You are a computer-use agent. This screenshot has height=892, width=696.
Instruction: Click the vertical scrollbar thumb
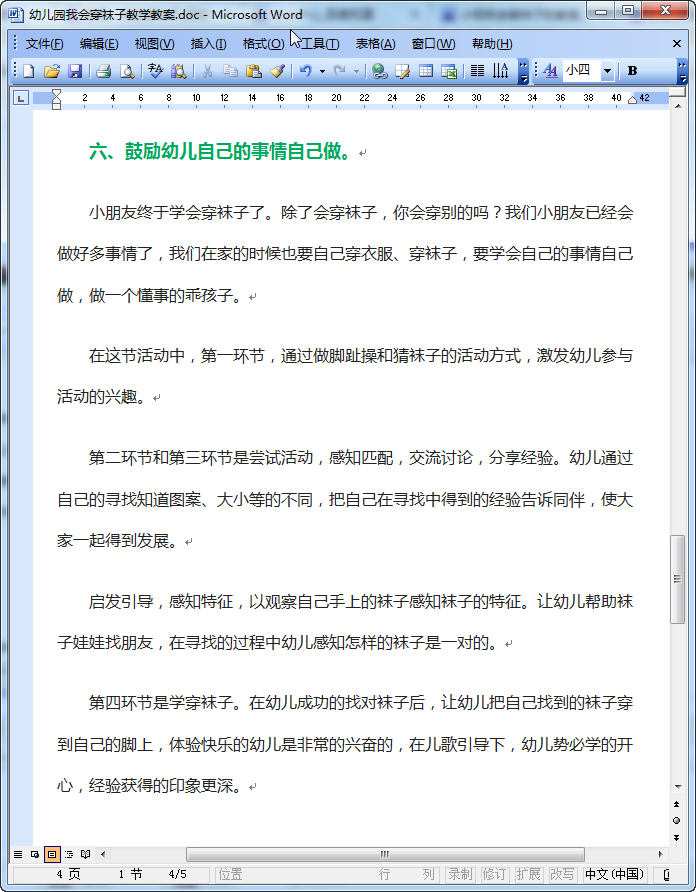coord(677,579)
